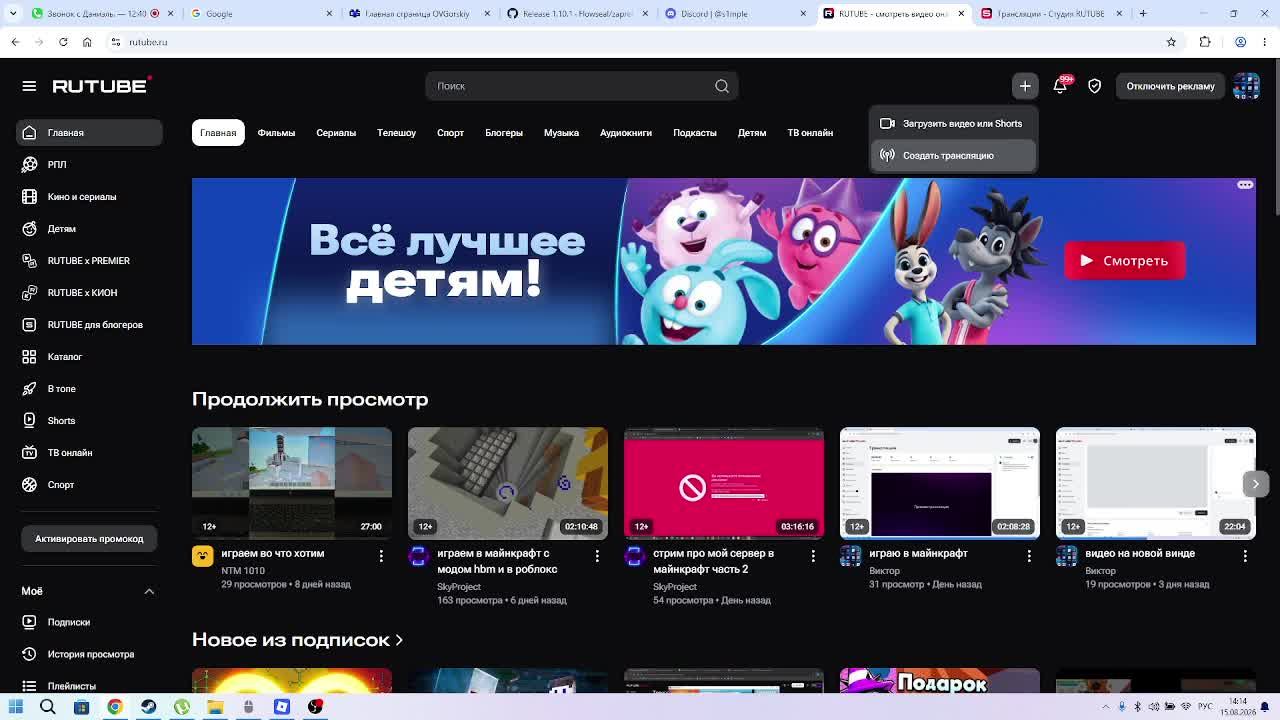Click Активировать промокод button
The width and height of the screenshot is (1280, 720).
[x=89, y=539]
